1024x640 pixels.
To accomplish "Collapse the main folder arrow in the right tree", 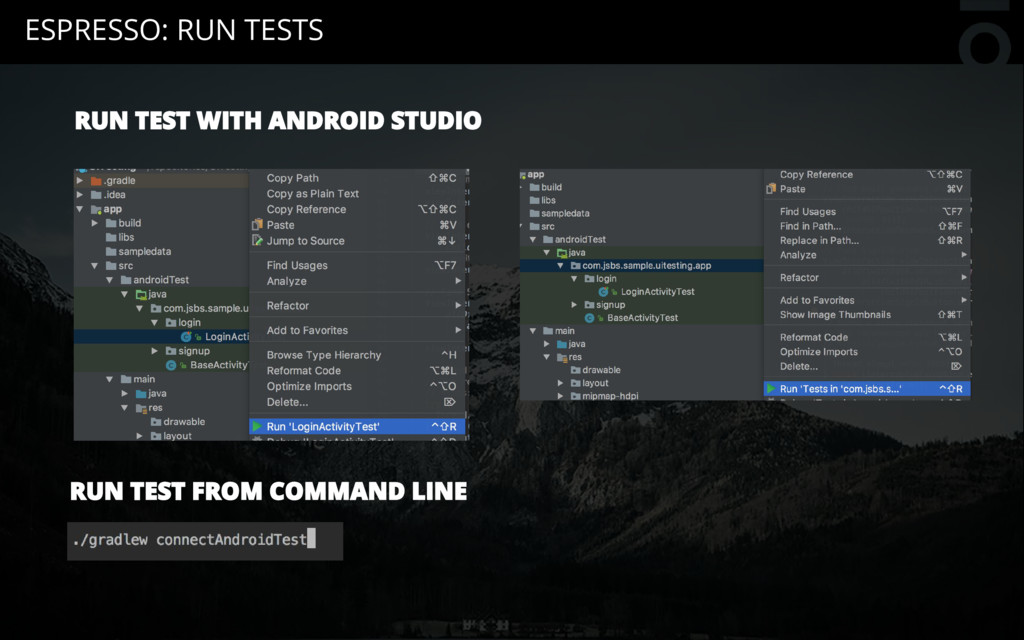I will 533,331.
